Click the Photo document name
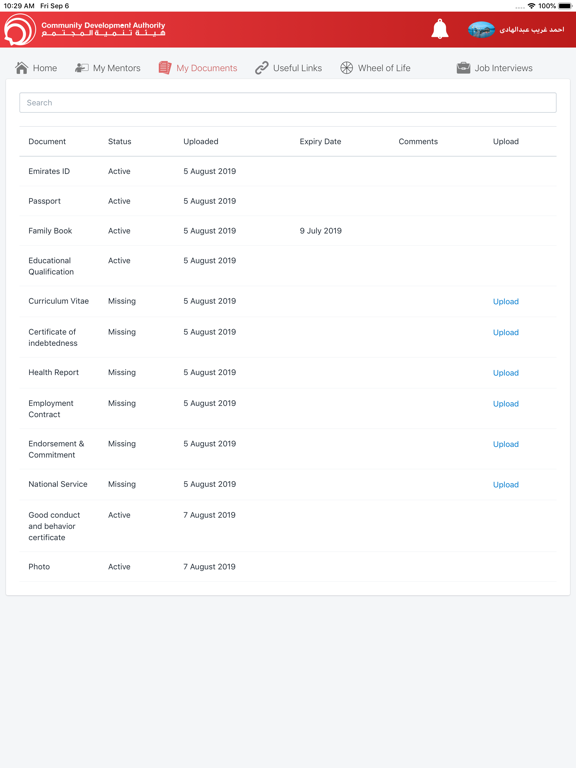 (x=39, y=567)
